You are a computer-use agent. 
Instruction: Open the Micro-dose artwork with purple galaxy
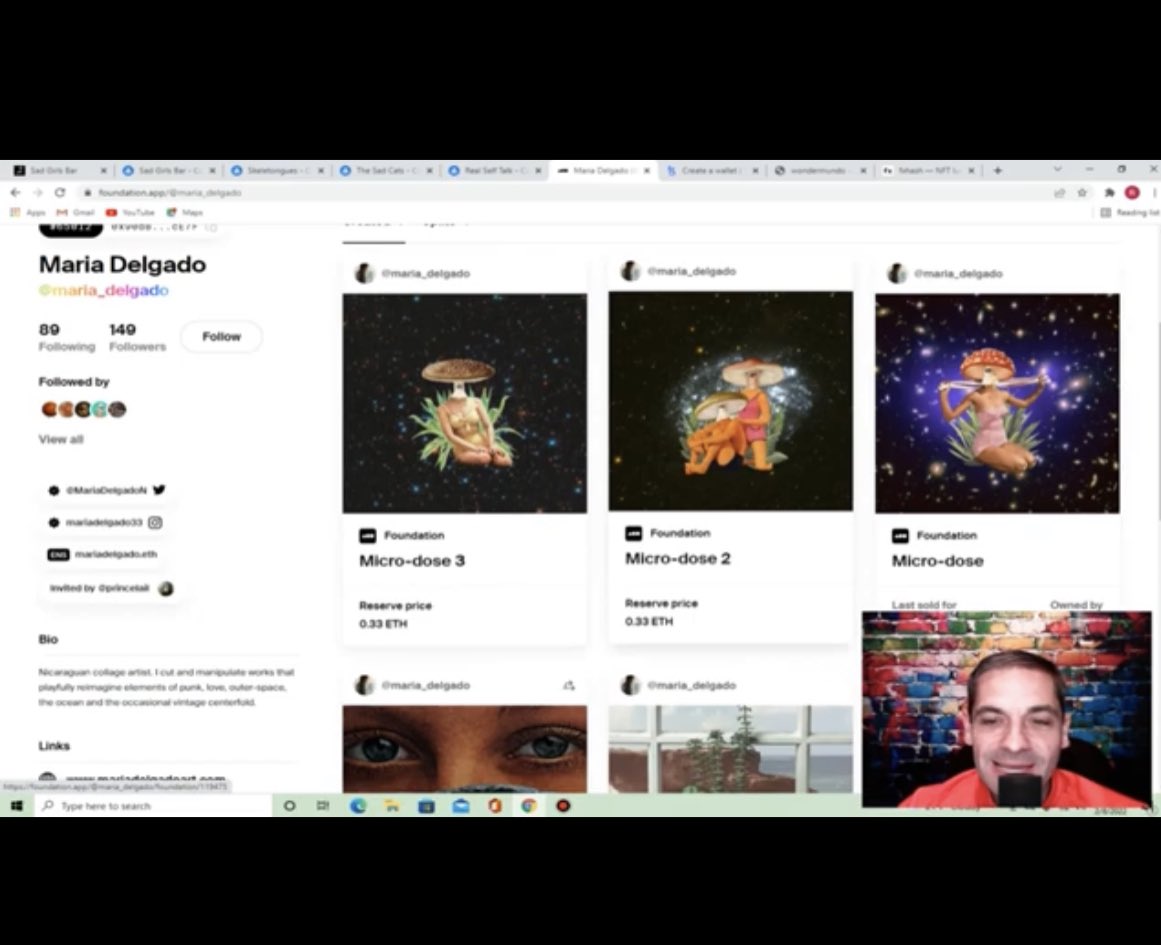[997, 403]
